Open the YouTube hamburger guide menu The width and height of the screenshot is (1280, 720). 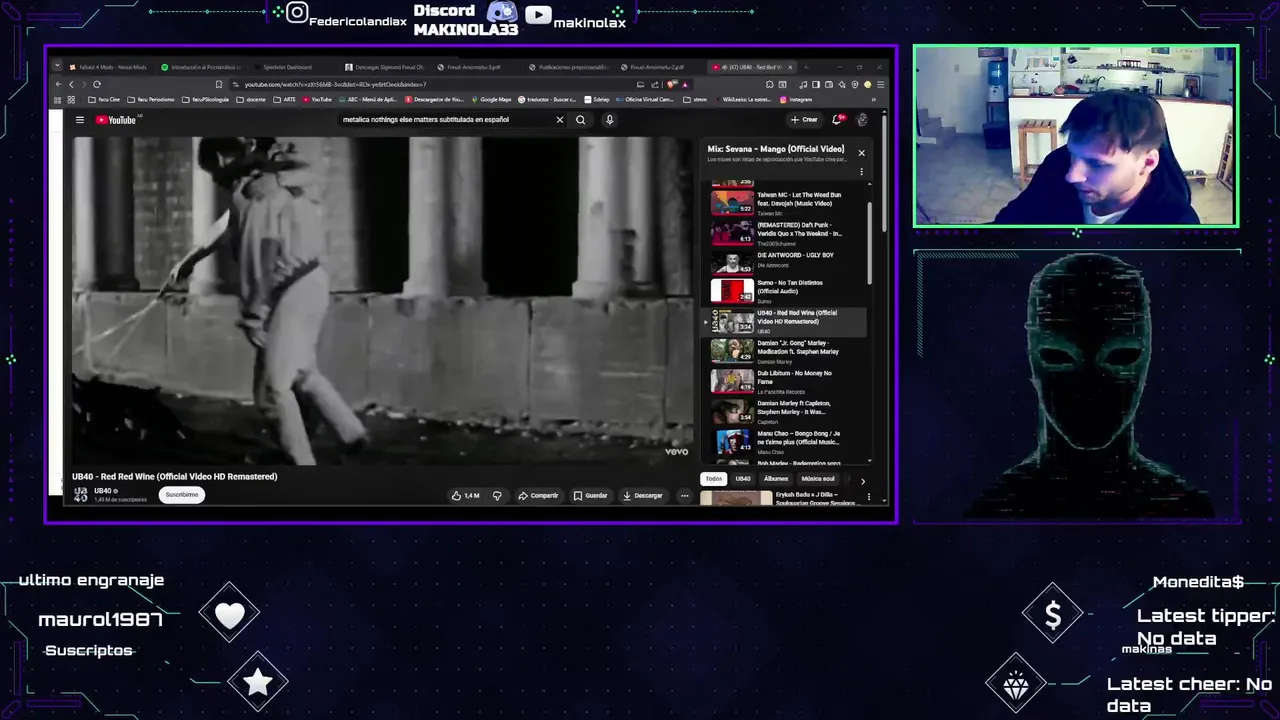80,120
